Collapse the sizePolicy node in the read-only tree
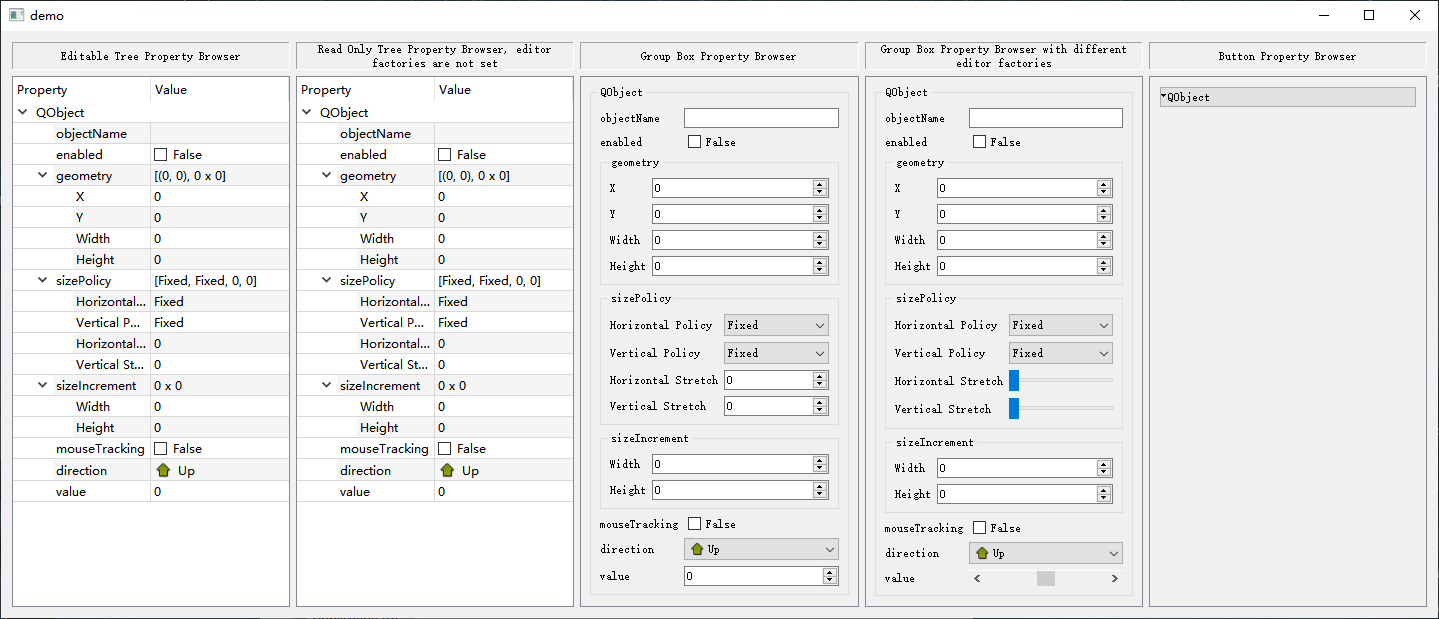 [x=326, y=280]
